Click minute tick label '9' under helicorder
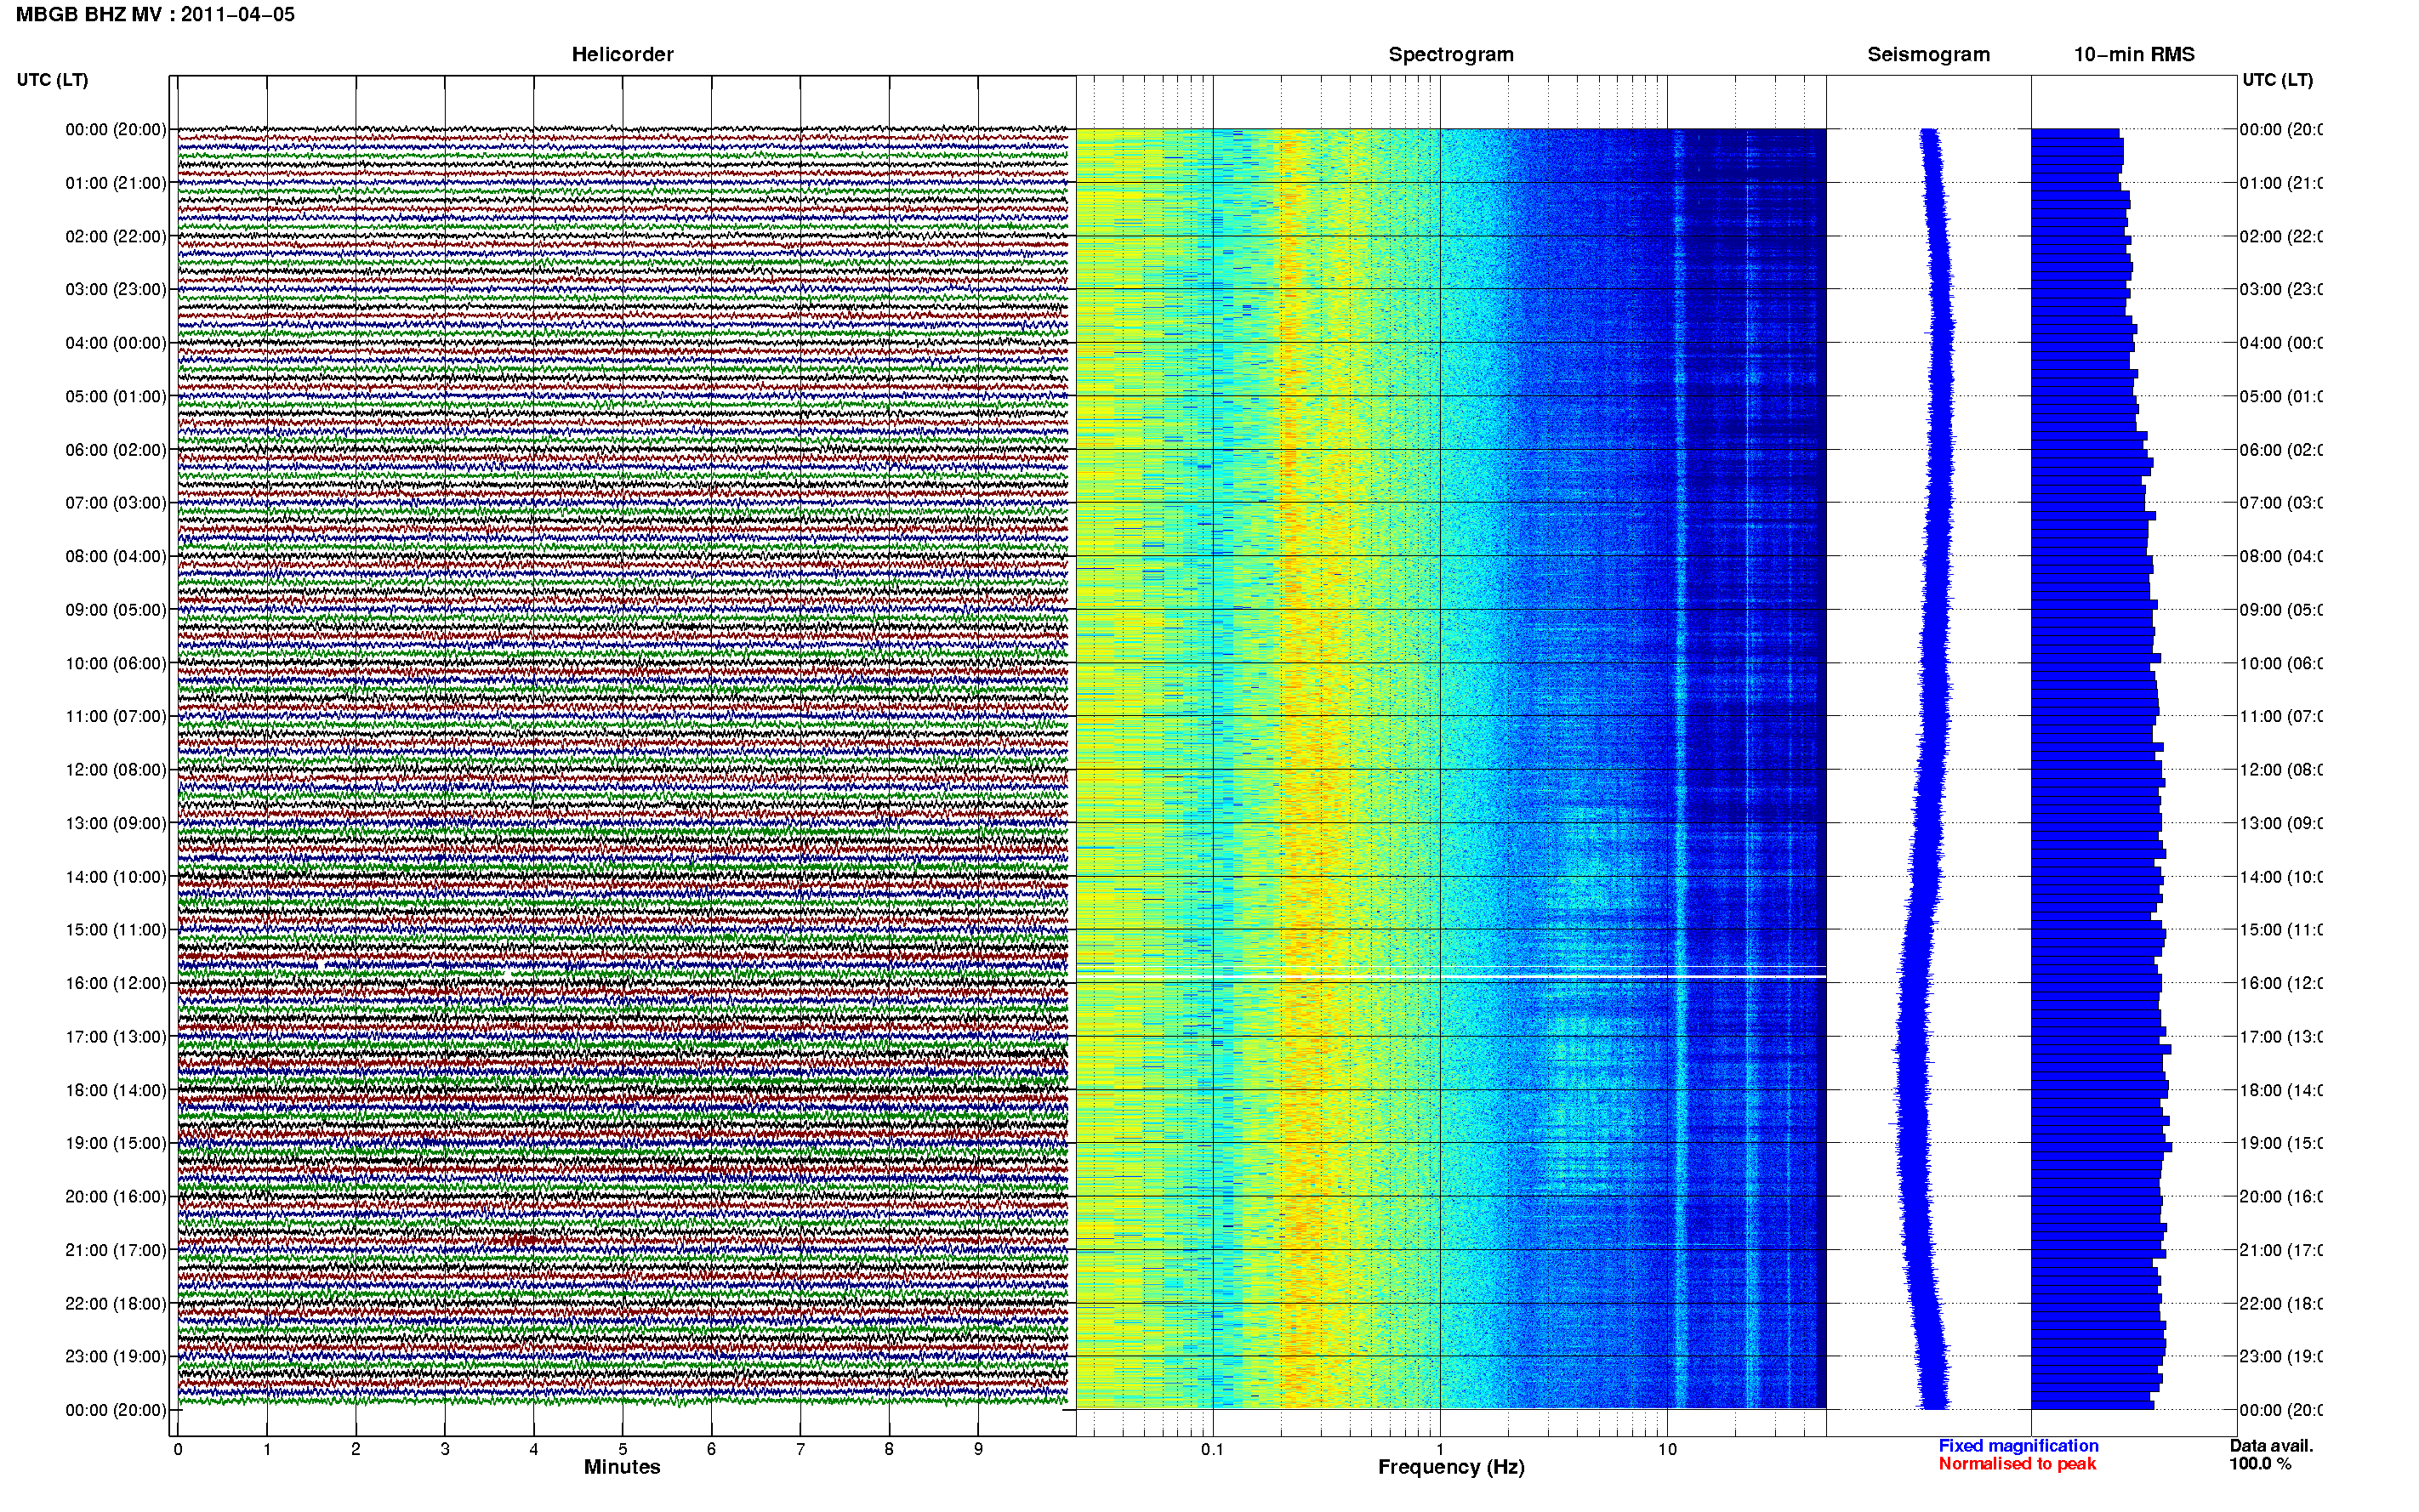 [978, 1449]
